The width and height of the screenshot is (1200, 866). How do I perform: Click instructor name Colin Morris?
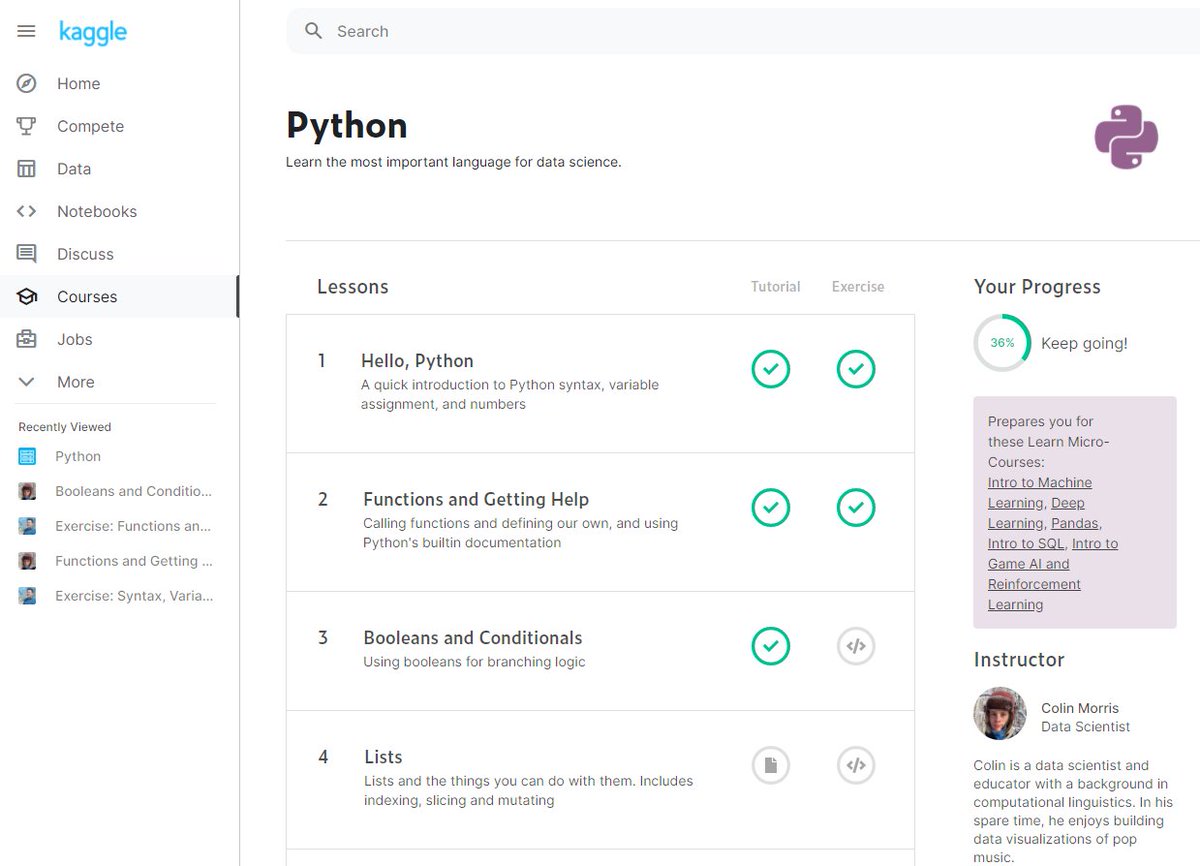click(1080, 708)
